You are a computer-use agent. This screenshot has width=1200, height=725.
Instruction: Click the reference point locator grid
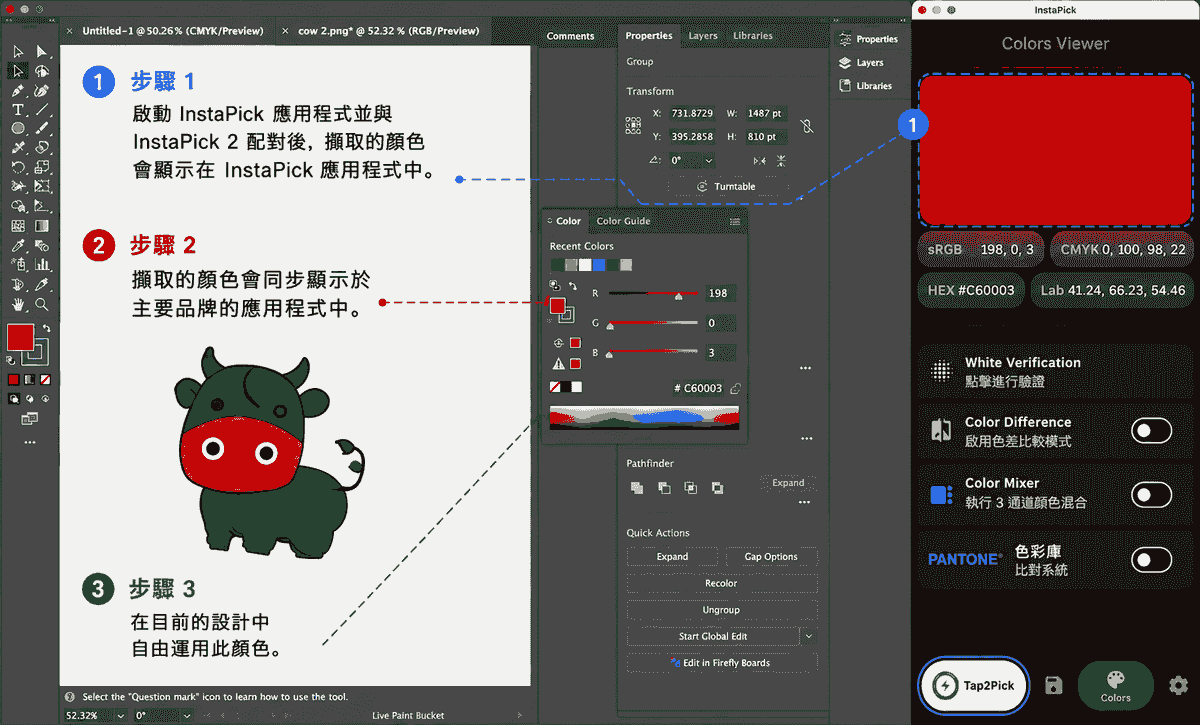click(x=633, y=126)
